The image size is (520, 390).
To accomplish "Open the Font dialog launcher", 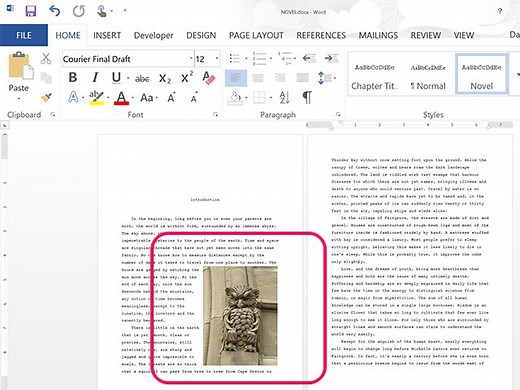I will click(215, 114).
